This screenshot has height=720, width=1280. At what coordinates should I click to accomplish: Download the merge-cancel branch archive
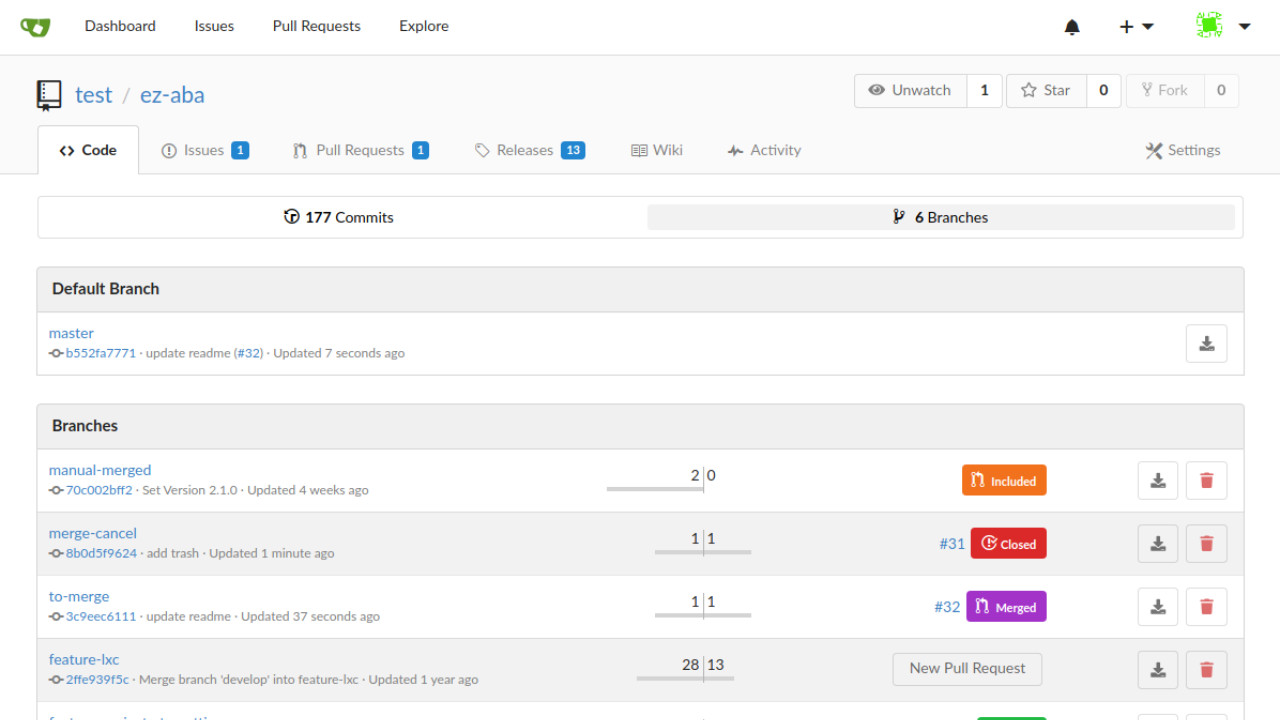pyautogui.click(x=1158, y=544)
